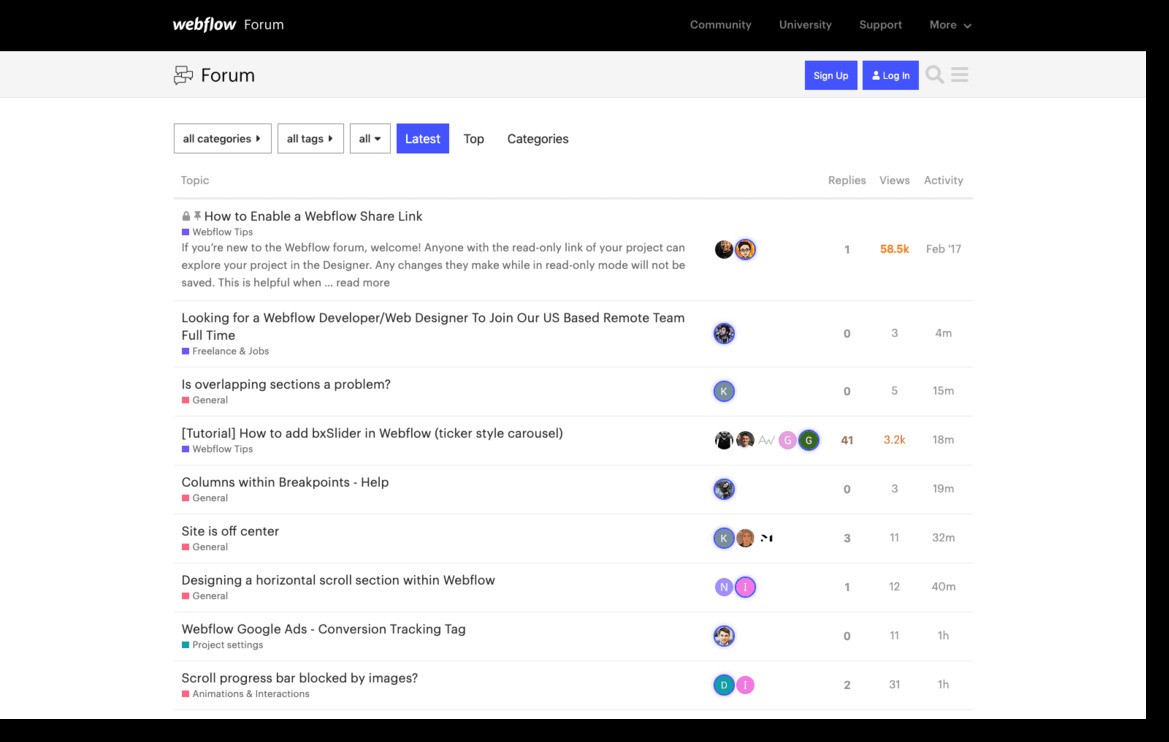Open first avatar on bxSlider tutorial row
Viewport: 1169px width, 742px height.
[724, 440]
